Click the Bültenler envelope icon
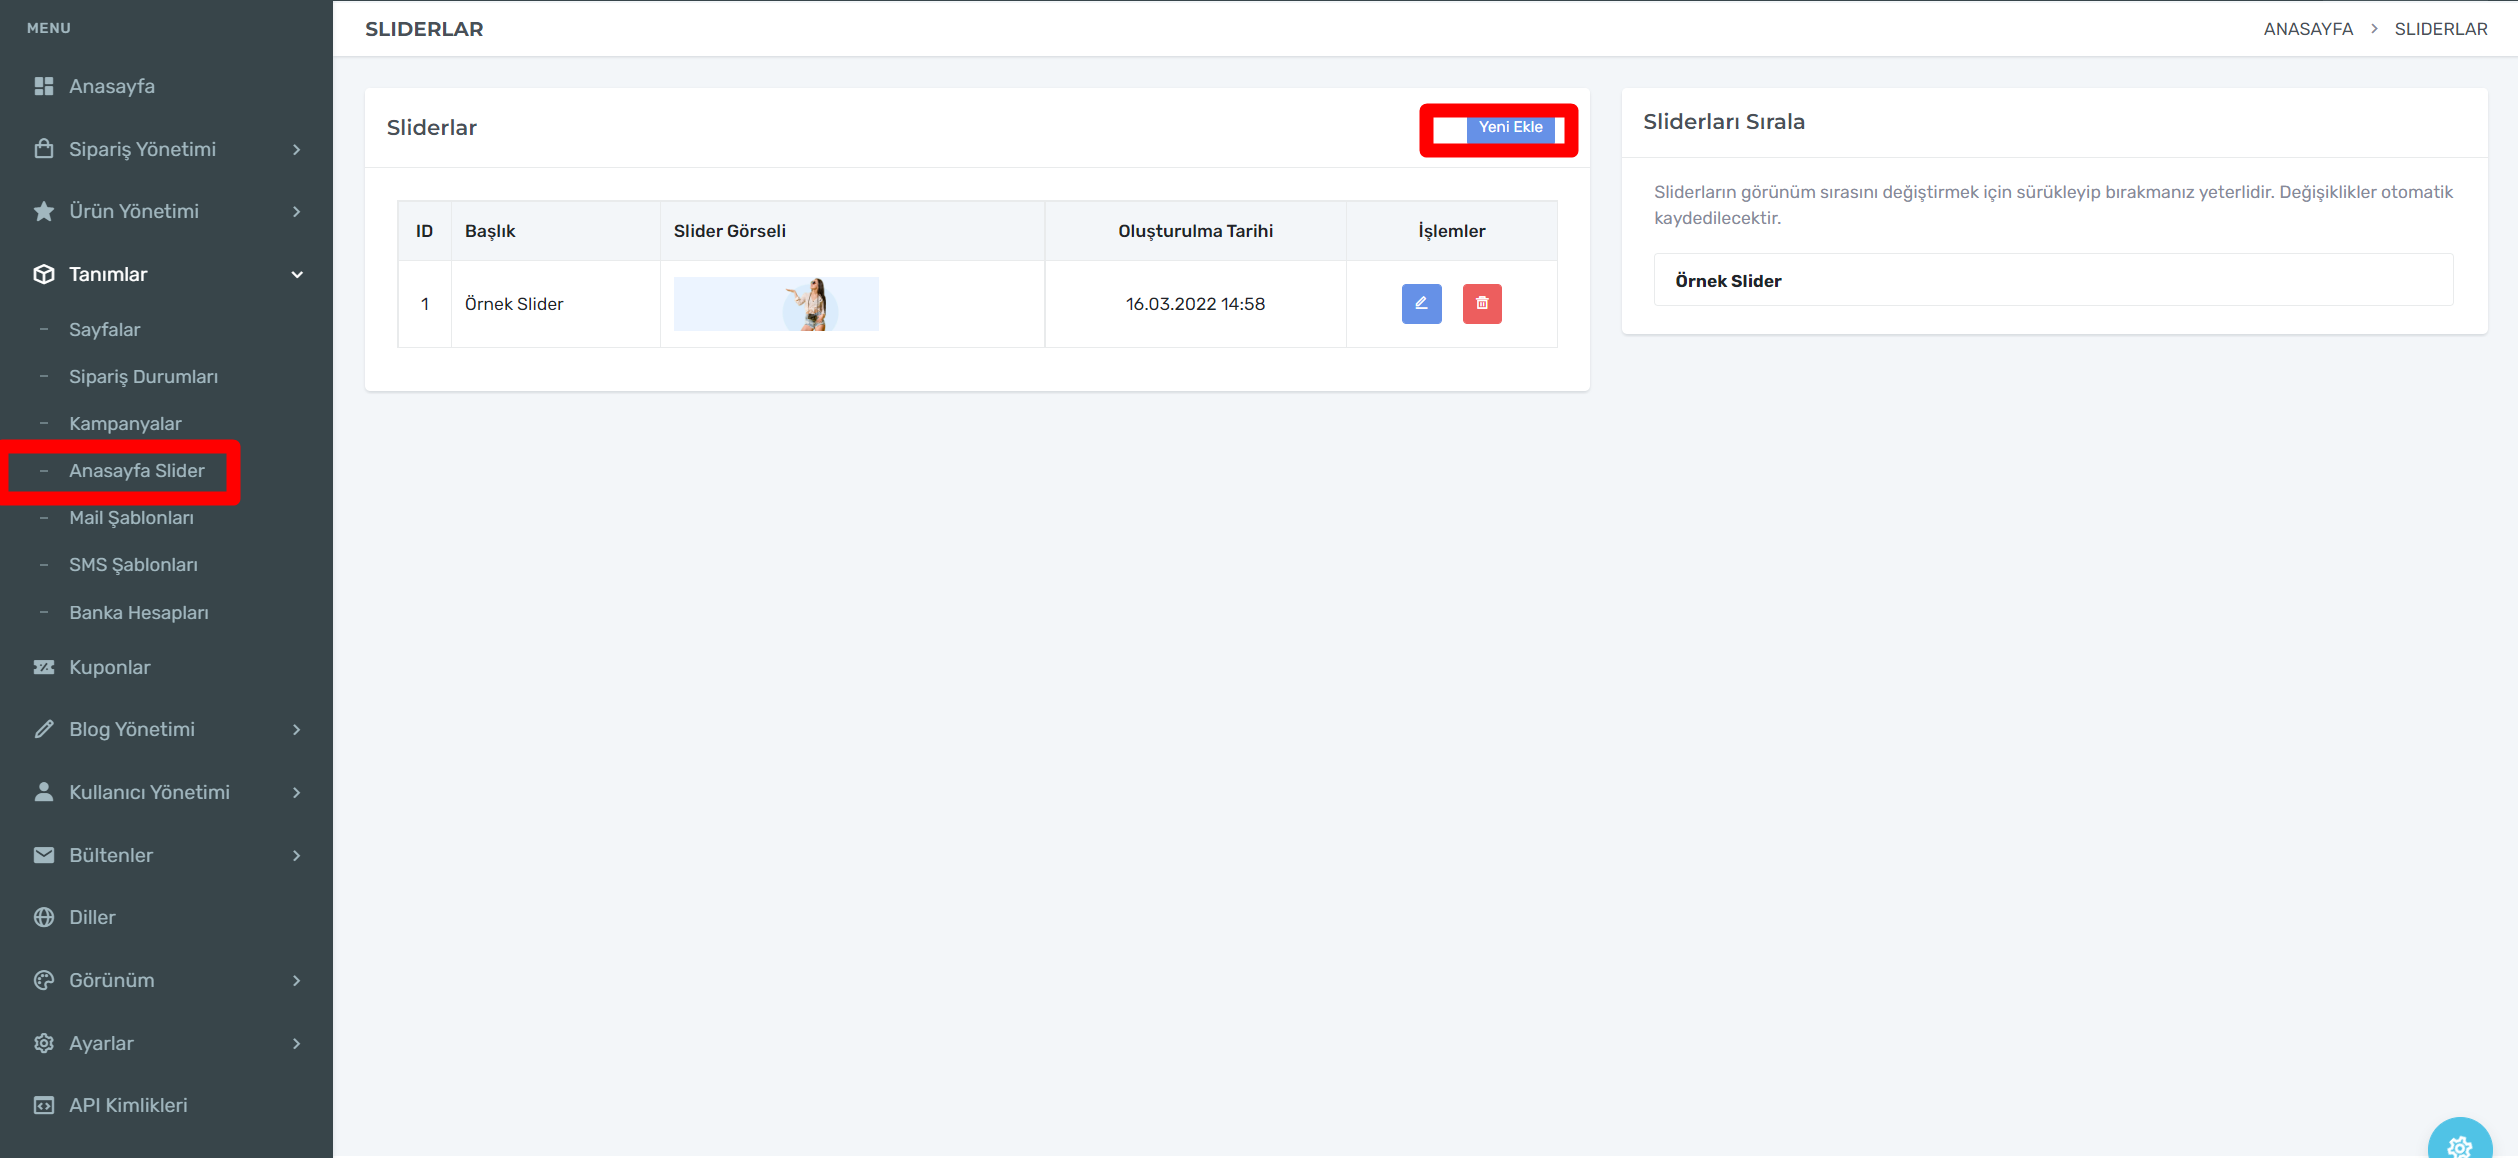The height and width of the screenshot is (1158, 2518). coord(44,855)
